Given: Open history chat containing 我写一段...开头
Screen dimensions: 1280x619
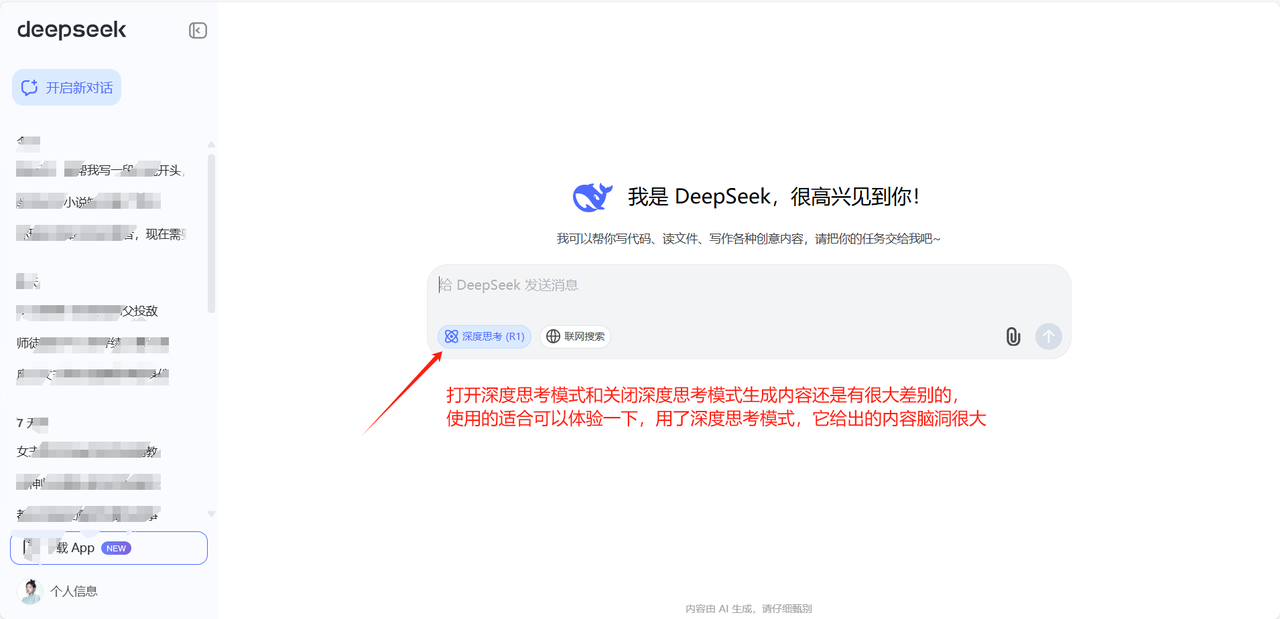Looking at the screenshot, I should [101, 171].
